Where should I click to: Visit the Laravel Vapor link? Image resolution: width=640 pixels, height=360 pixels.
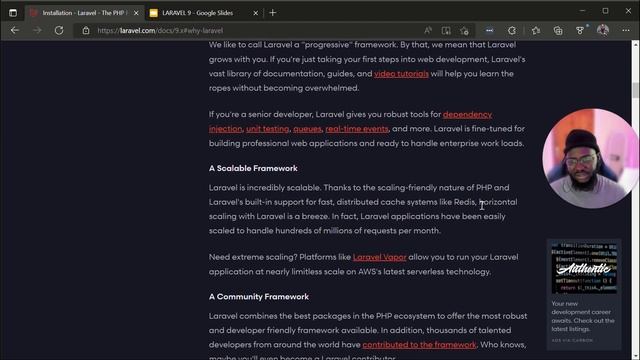380,257
